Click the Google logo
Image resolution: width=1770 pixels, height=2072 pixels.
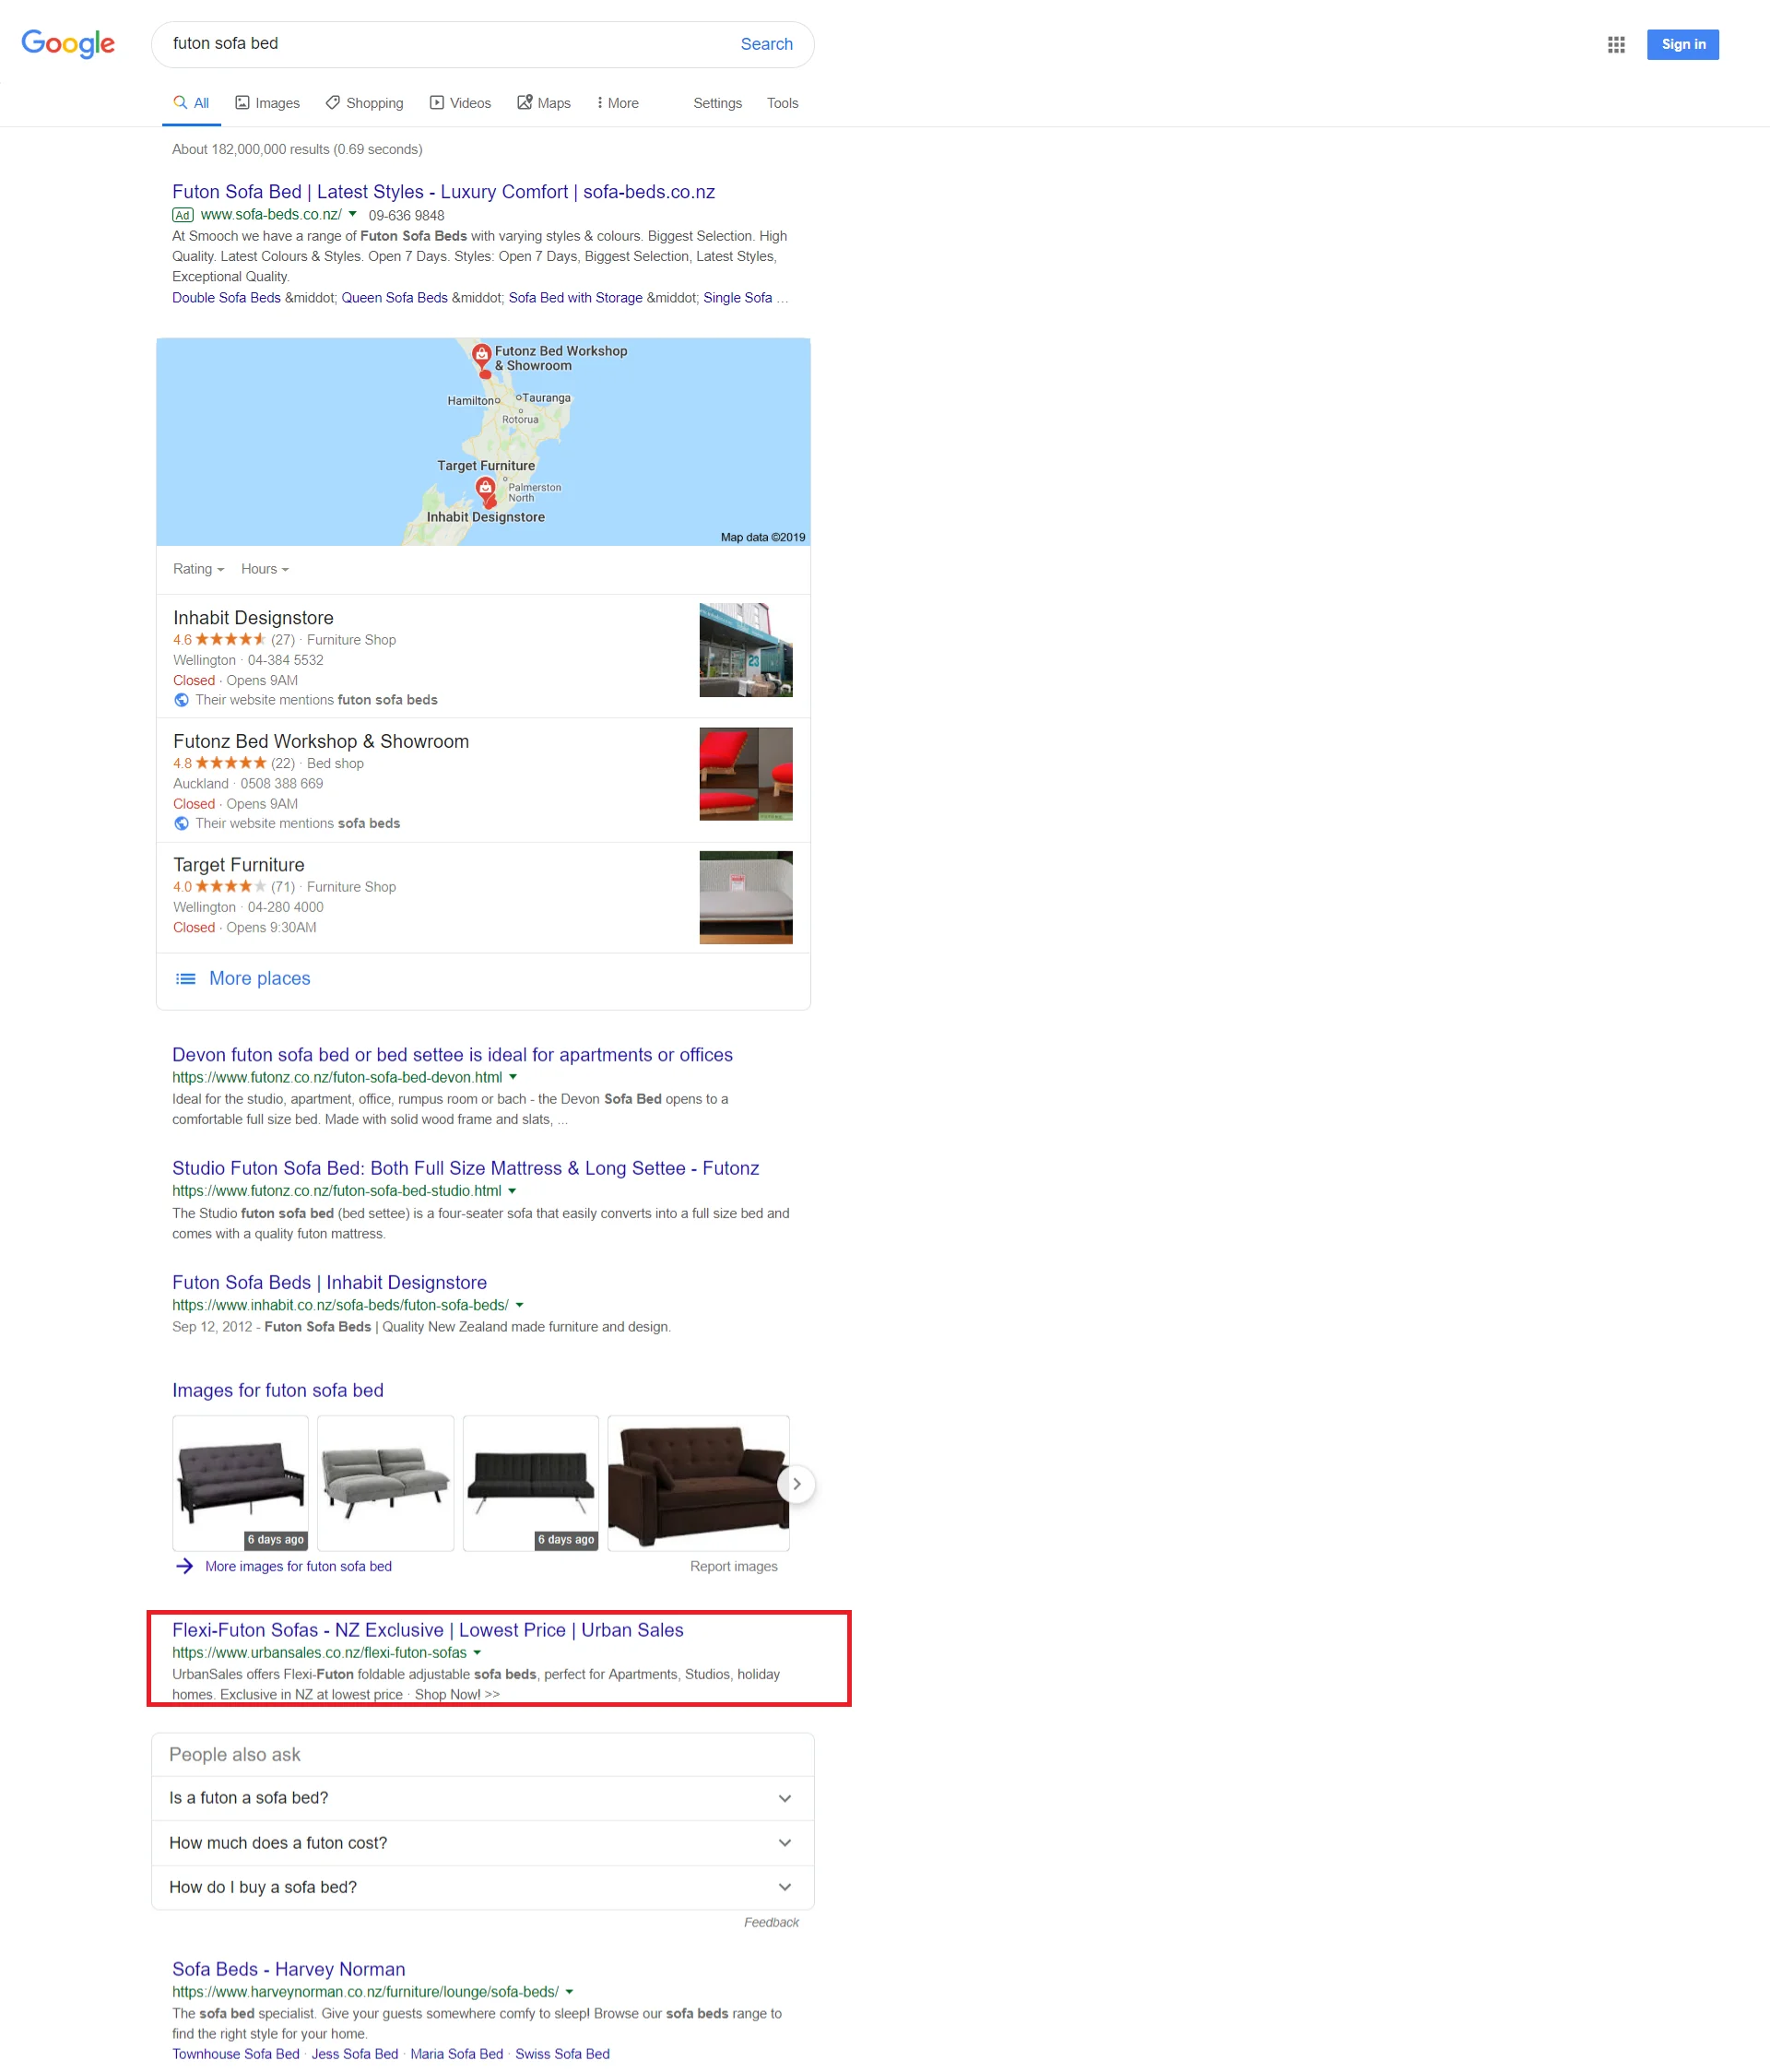pos(68,44)
